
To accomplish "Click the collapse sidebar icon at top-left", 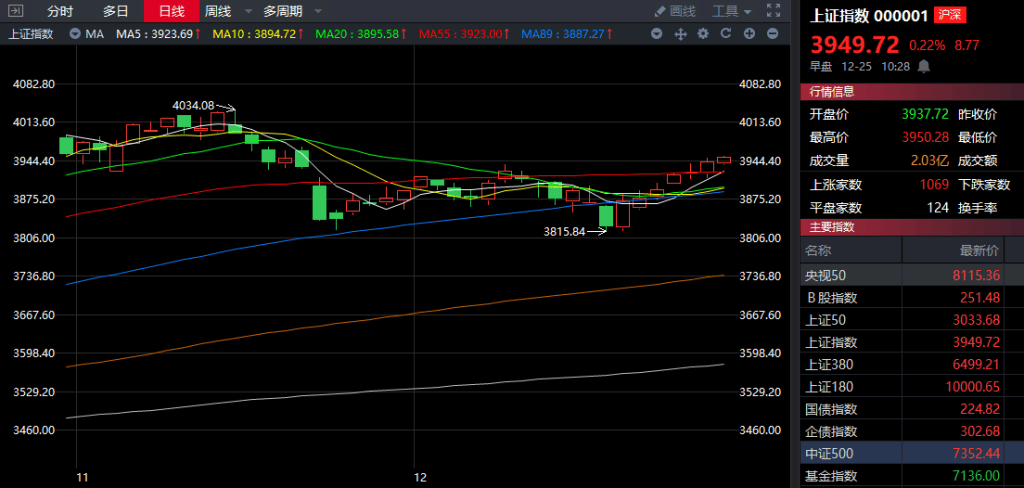I will coord(13,11).
